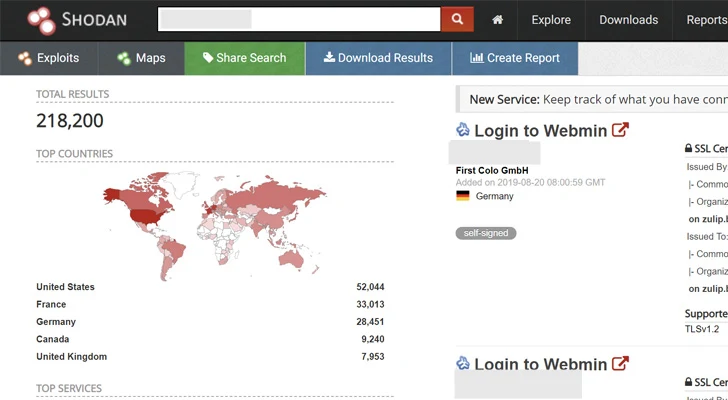Open external link icon beside first Login to Webmin
The width and height of the screenshot is (728, 400).
point(620,130)
